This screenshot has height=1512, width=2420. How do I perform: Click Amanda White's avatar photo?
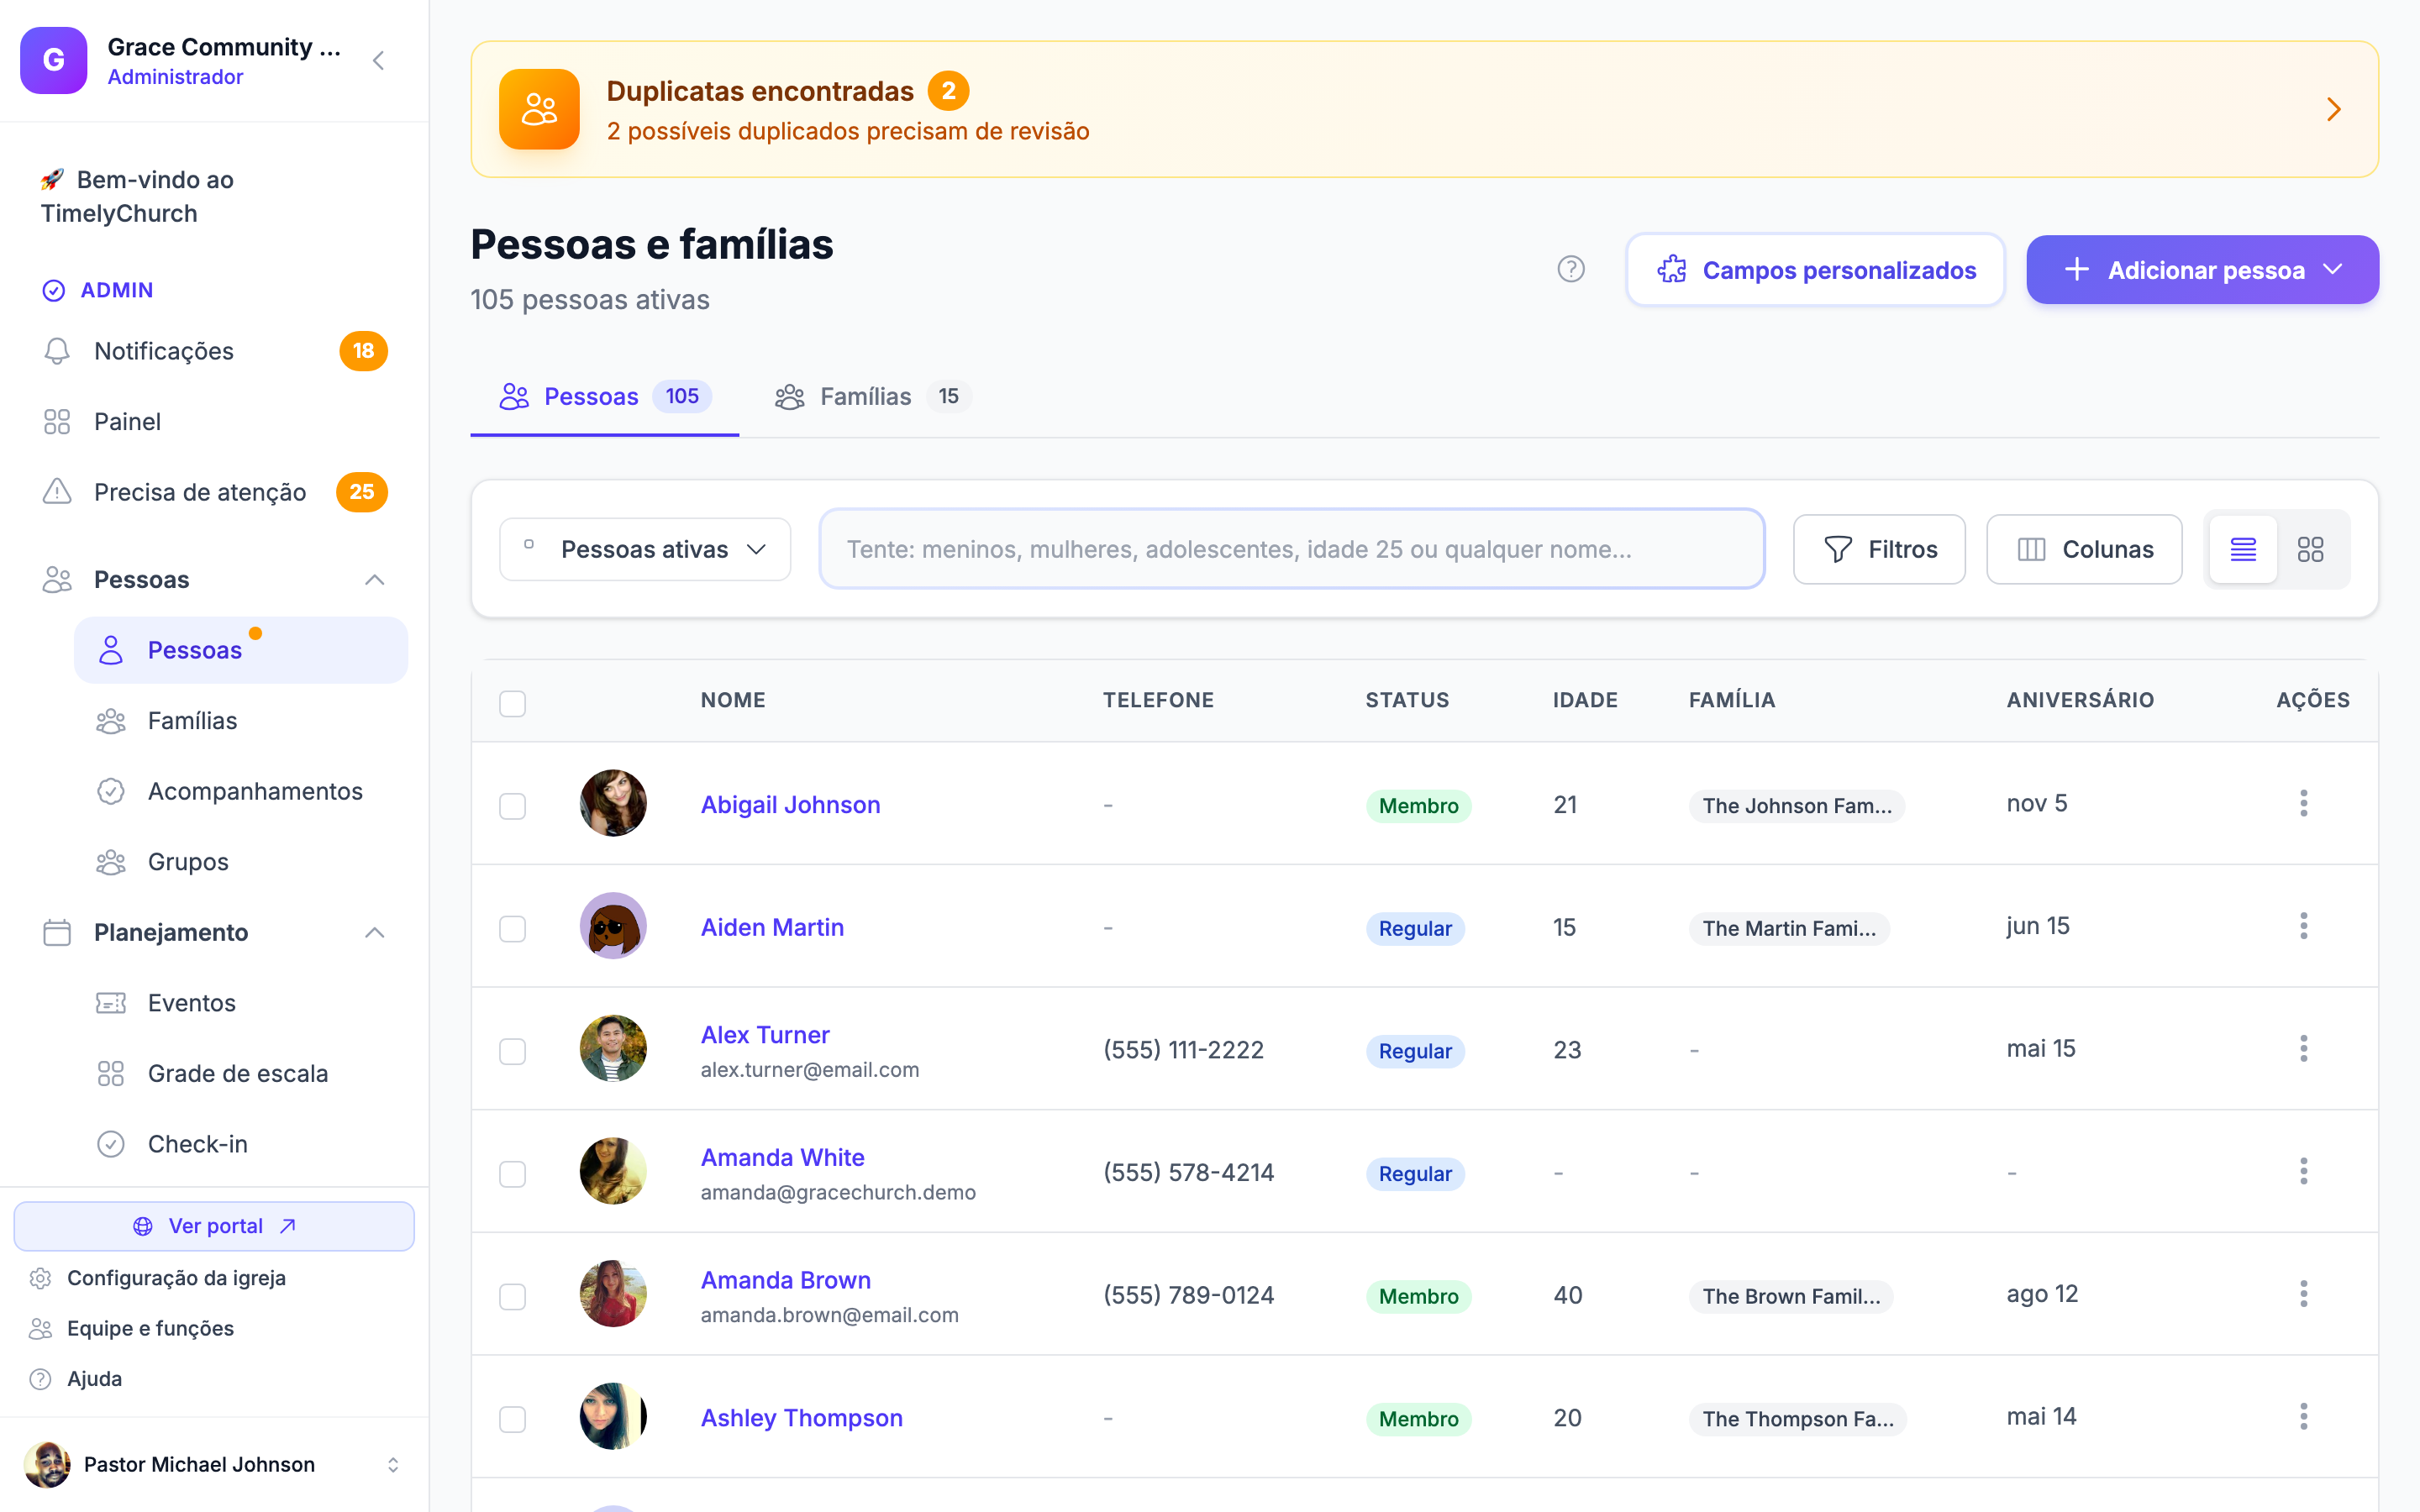pos(613,1171)
